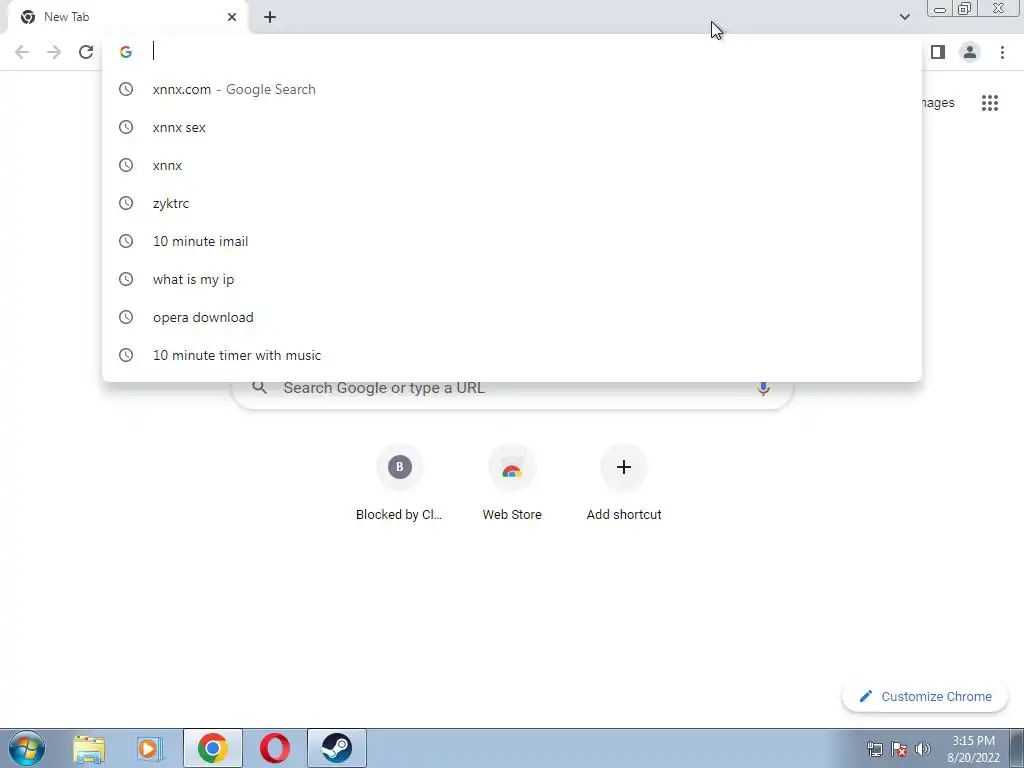Switch to Chrome on the taskbar
Image resolution: width=1024 pixels, height=768 pixels.
[x=213, y=748]
